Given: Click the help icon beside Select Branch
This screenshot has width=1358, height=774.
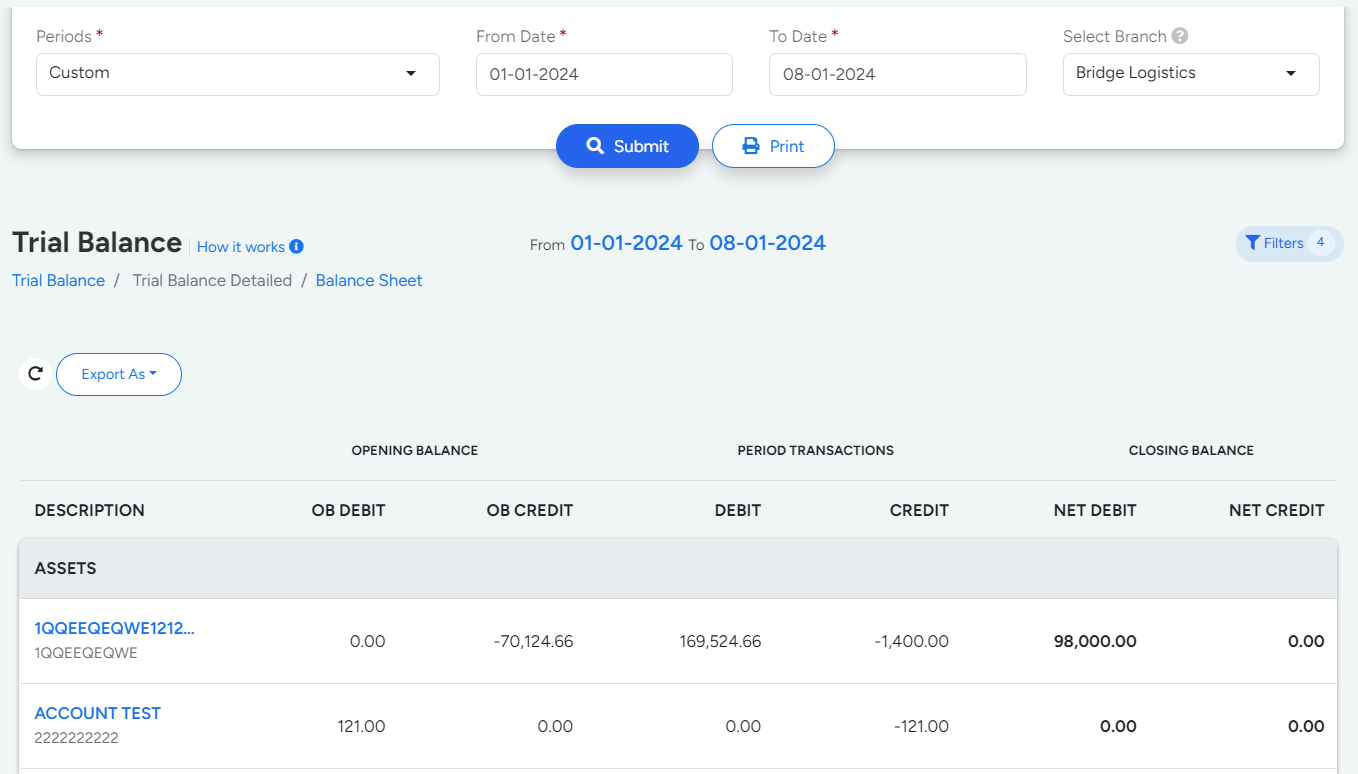Looking at the screenshot, I should coord(1180,36).
